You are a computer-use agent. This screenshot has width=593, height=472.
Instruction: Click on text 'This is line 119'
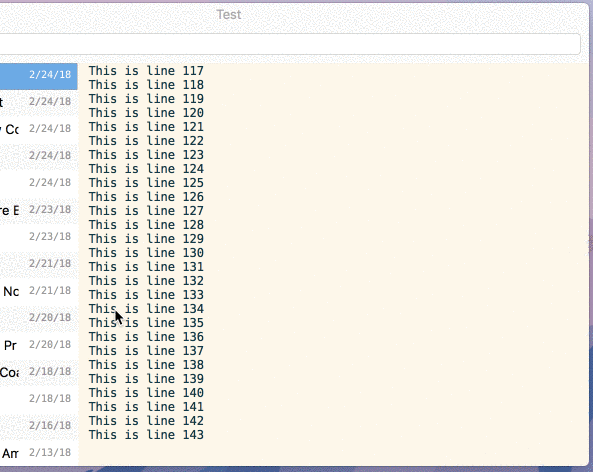(146, 99)
